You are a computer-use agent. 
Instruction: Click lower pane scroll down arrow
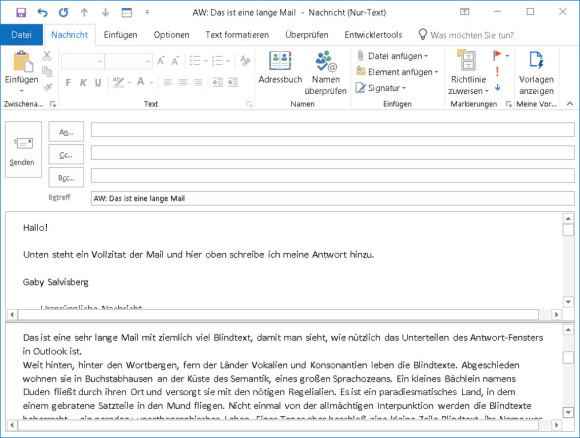(x=568, y=412)
